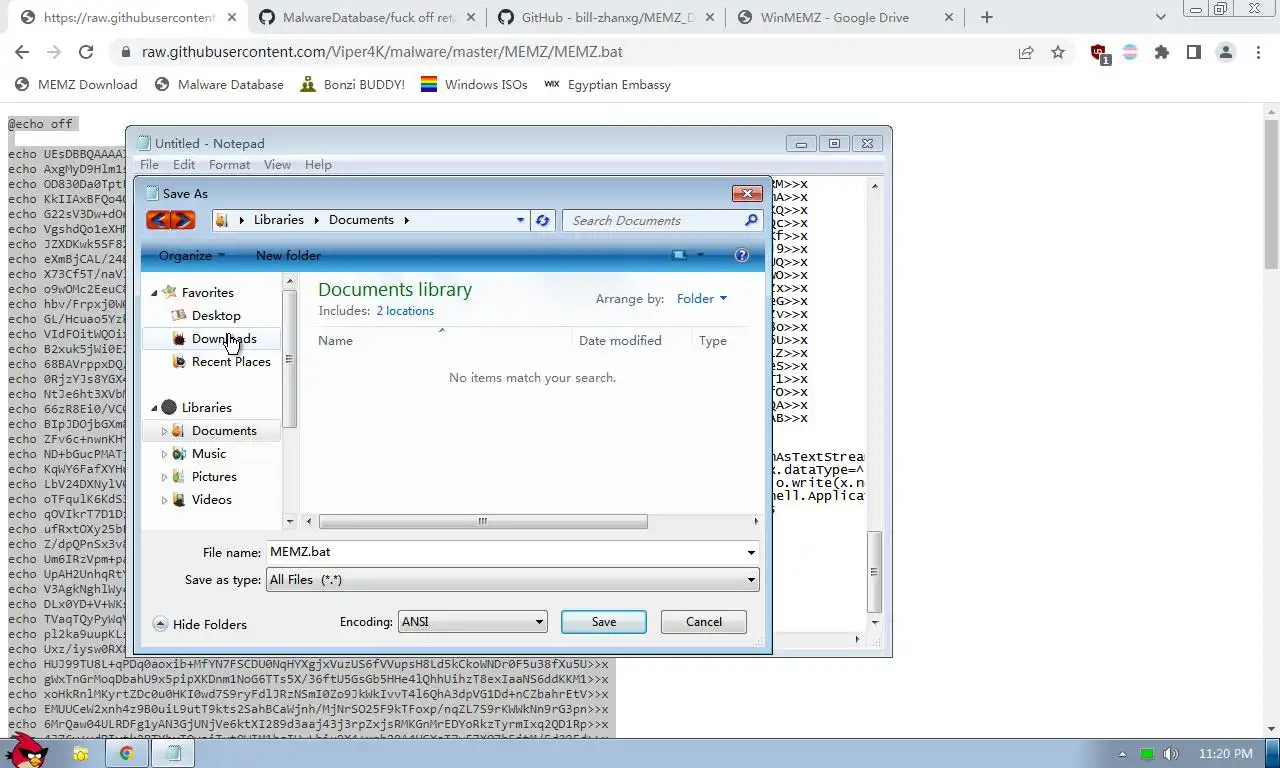Open the Save as type dropdown

pos(512,580)
